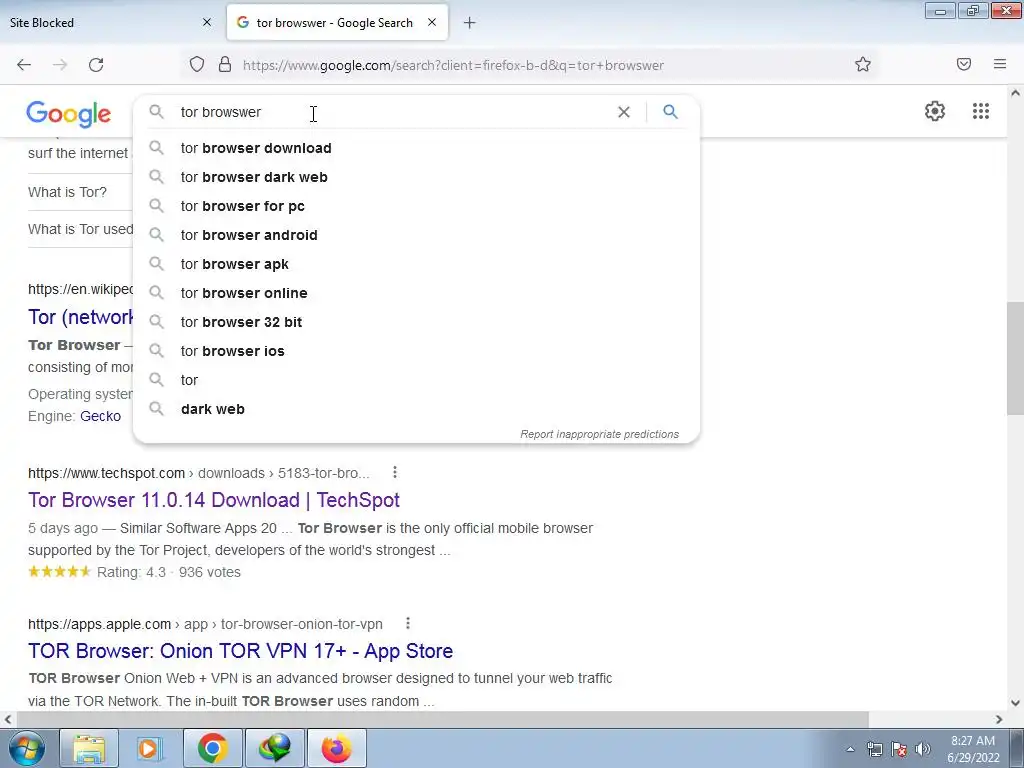Open the tracking protection shield icon
This screenshot has height=768, width=1024.
(x=197, y=64)
